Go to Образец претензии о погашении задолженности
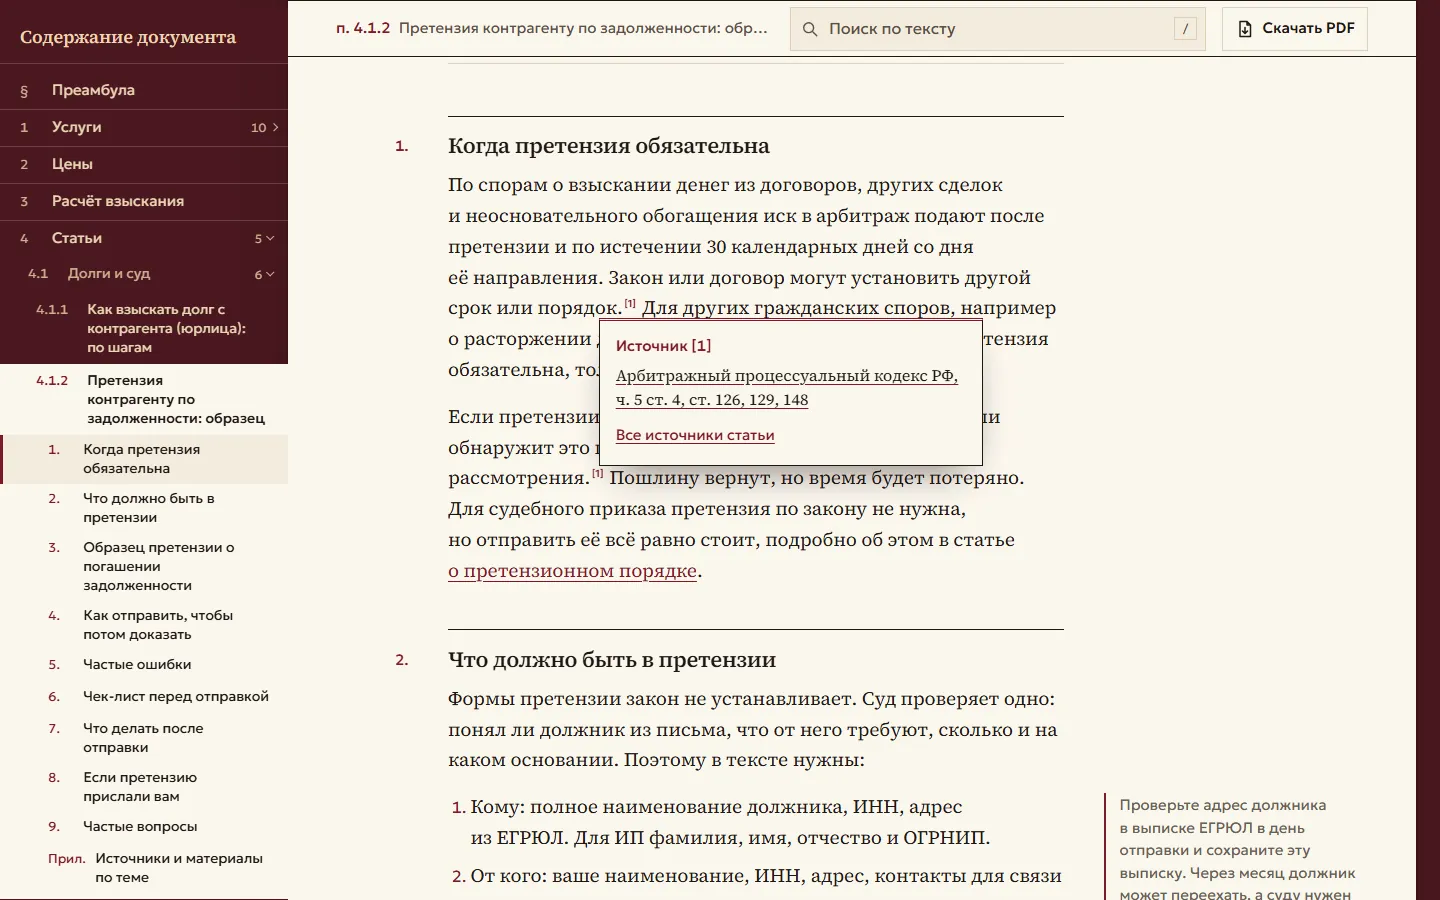This screenshot has width=1440, height=900. [x=144, y=566]
